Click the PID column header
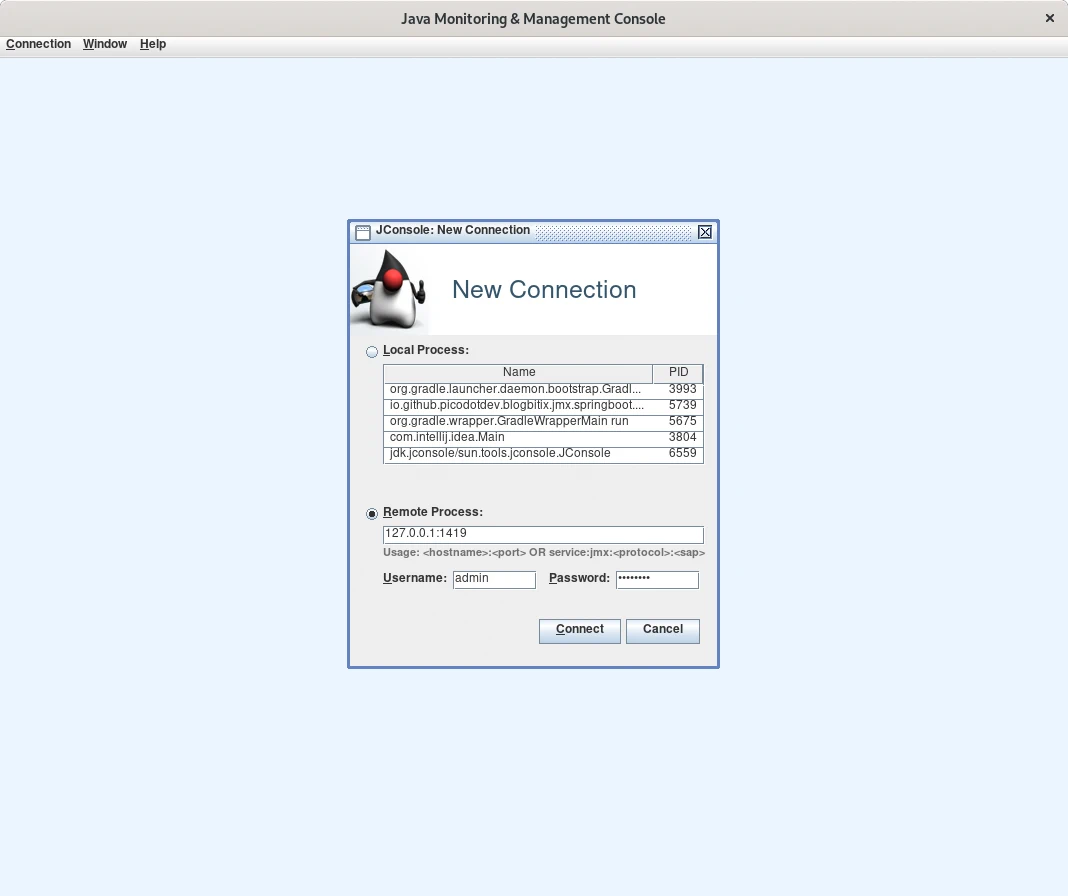Image resolution: width=1068 pixels, height=896 pixels. [678, 372]
